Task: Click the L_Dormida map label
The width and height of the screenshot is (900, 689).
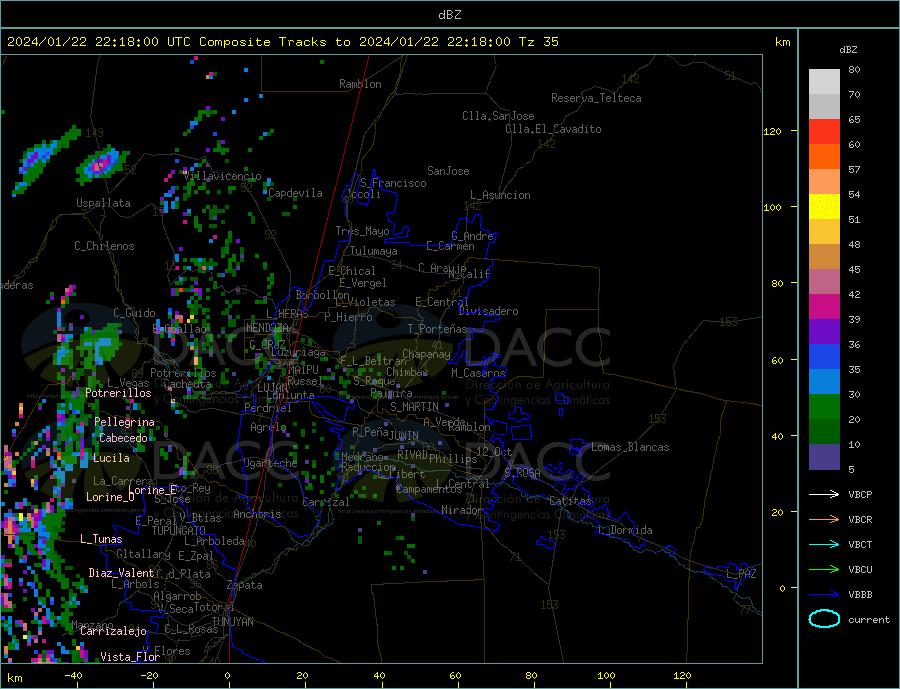Action: 625,530
